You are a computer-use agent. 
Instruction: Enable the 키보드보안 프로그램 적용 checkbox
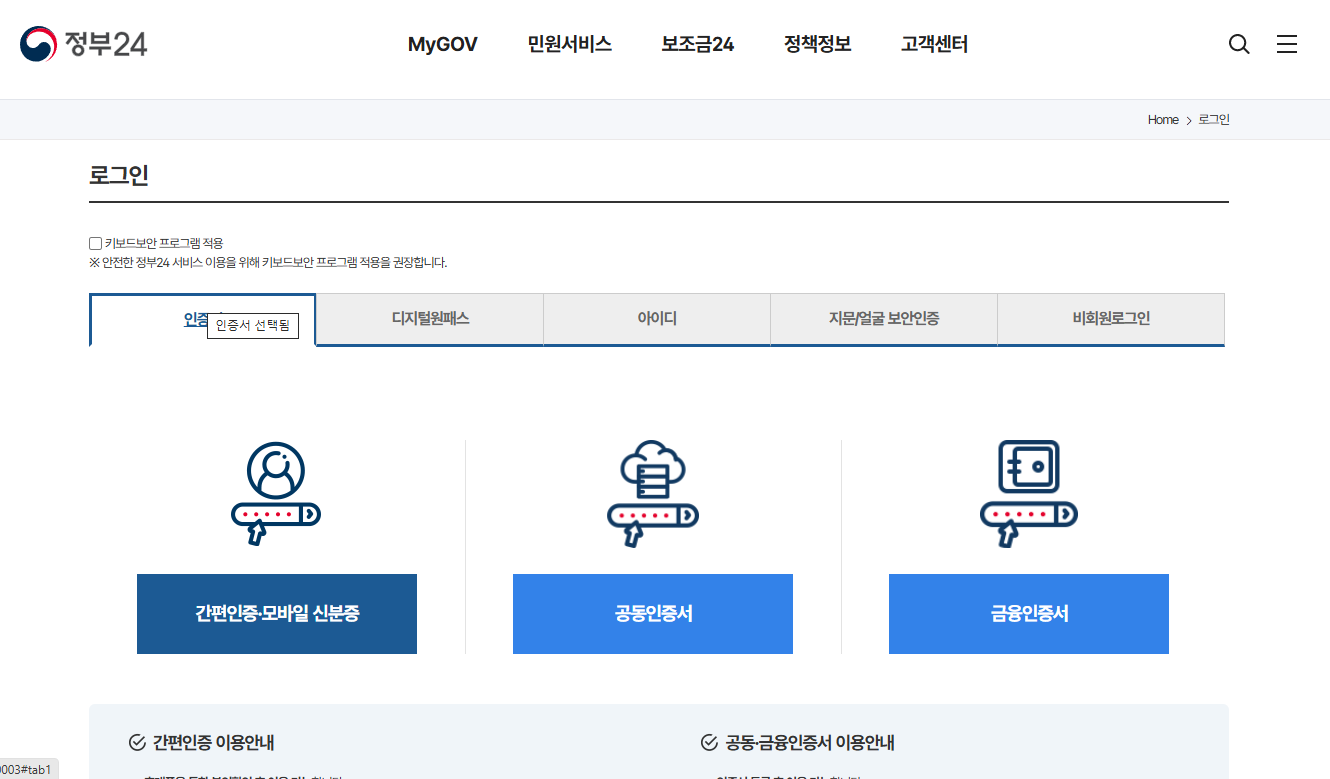pos(95,243)
